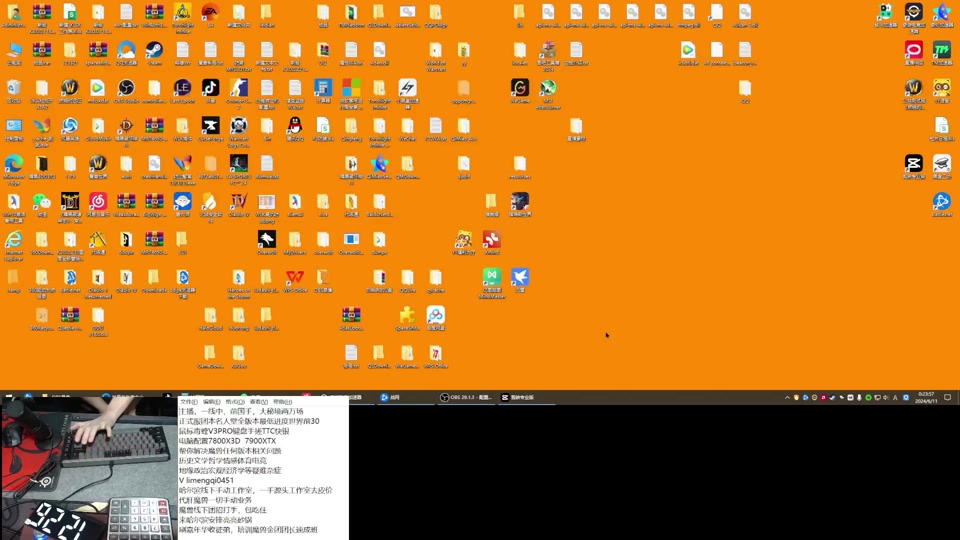Launch the Diablo IV desktop icon
This screenshot has width=960, height=540.
pyautogui.click(x=239, y=202)
